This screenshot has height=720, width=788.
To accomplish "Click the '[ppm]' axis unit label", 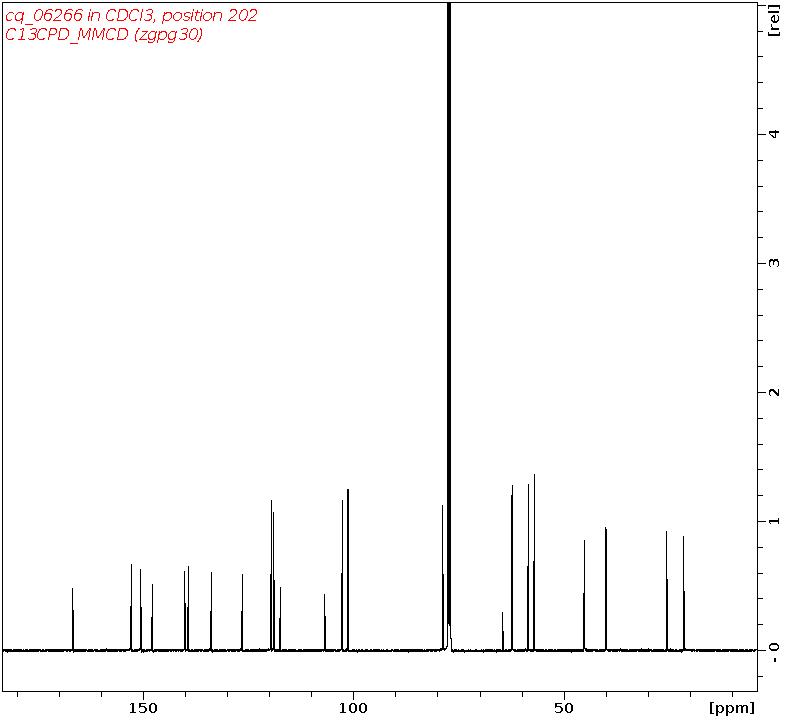I will 732,708.
